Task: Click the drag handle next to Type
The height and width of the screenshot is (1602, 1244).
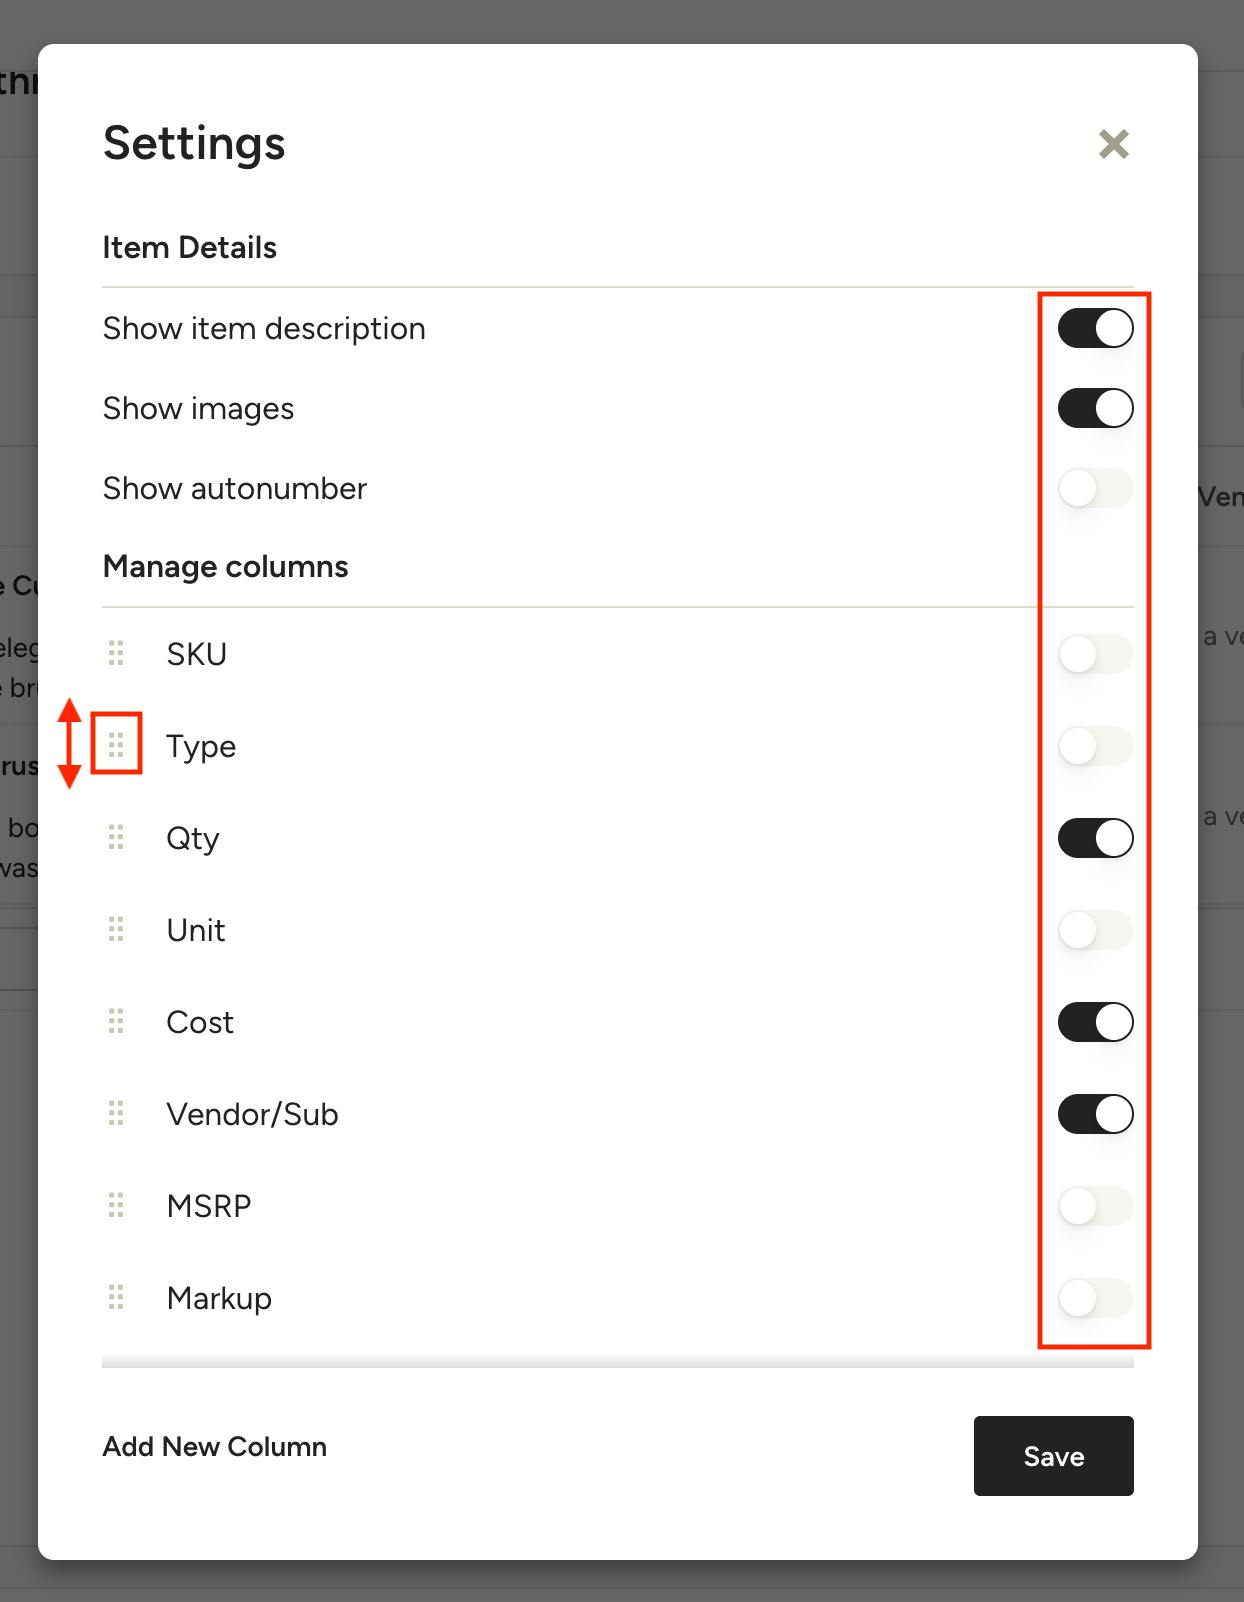Action: [x=116, y=745]
